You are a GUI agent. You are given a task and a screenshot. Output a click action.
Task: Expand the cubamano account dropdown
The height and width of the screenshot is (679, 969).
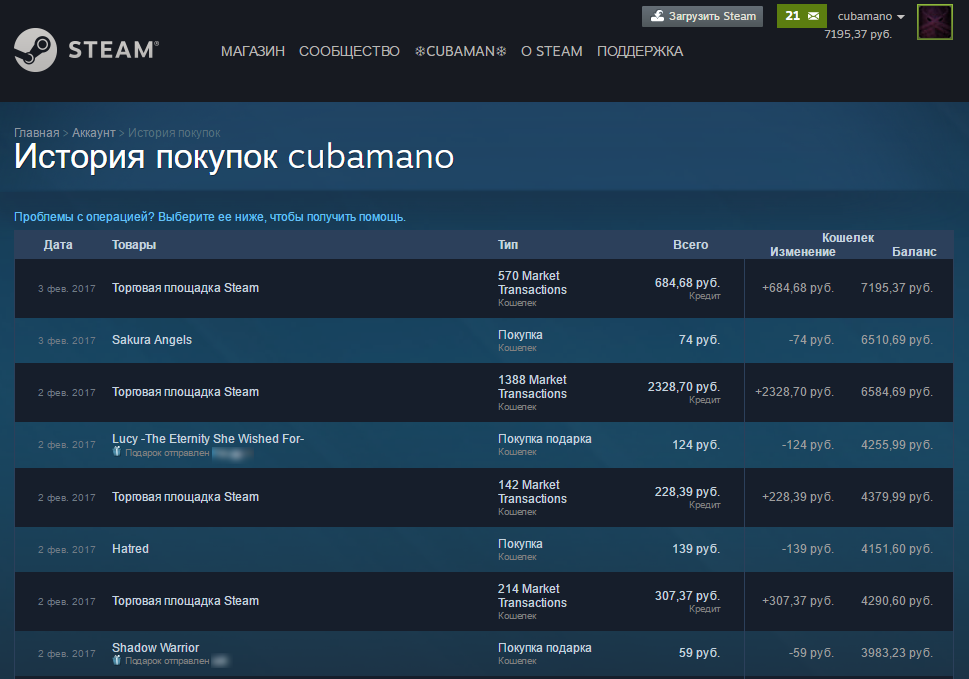tap(871, 16)
